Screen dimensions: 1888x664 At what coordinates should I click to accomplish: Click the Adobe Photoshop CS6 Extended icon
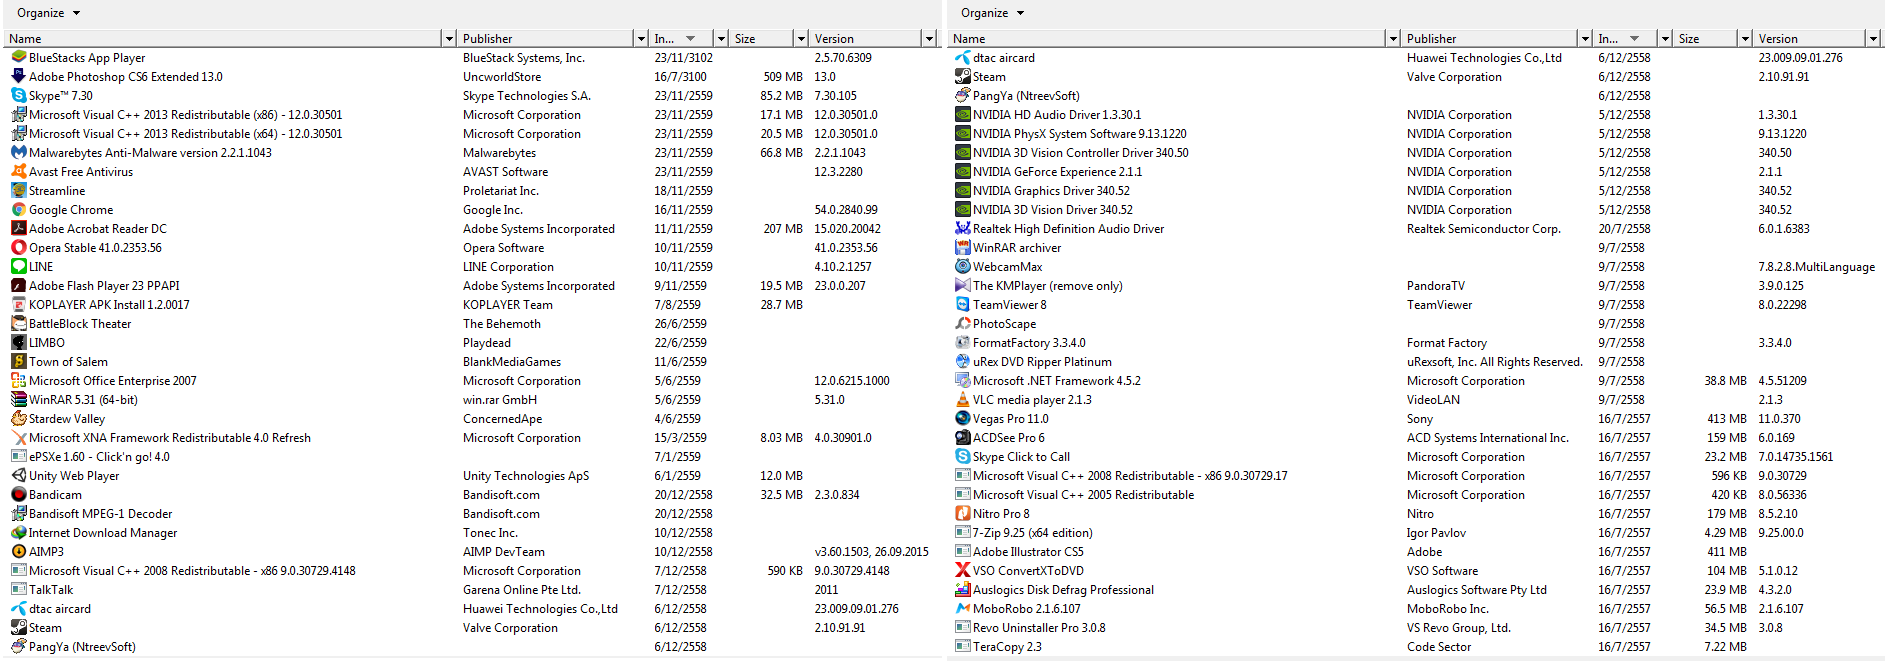(19, 77)
